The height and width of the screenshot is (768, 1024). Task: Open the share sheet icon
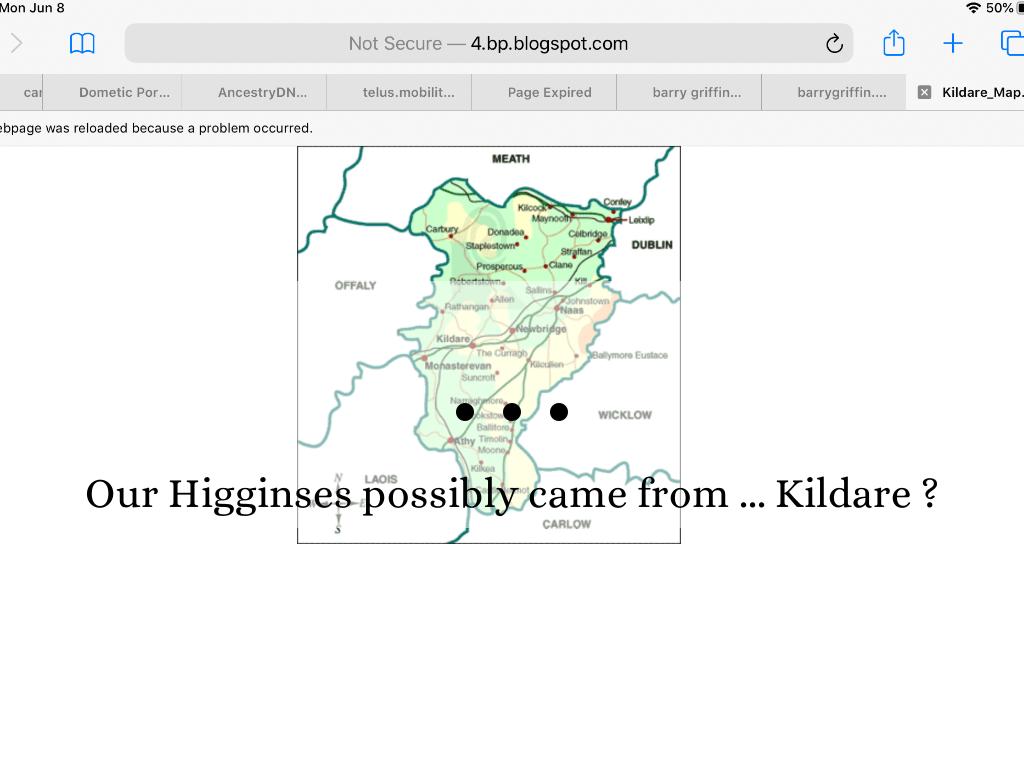pos(893,43)
